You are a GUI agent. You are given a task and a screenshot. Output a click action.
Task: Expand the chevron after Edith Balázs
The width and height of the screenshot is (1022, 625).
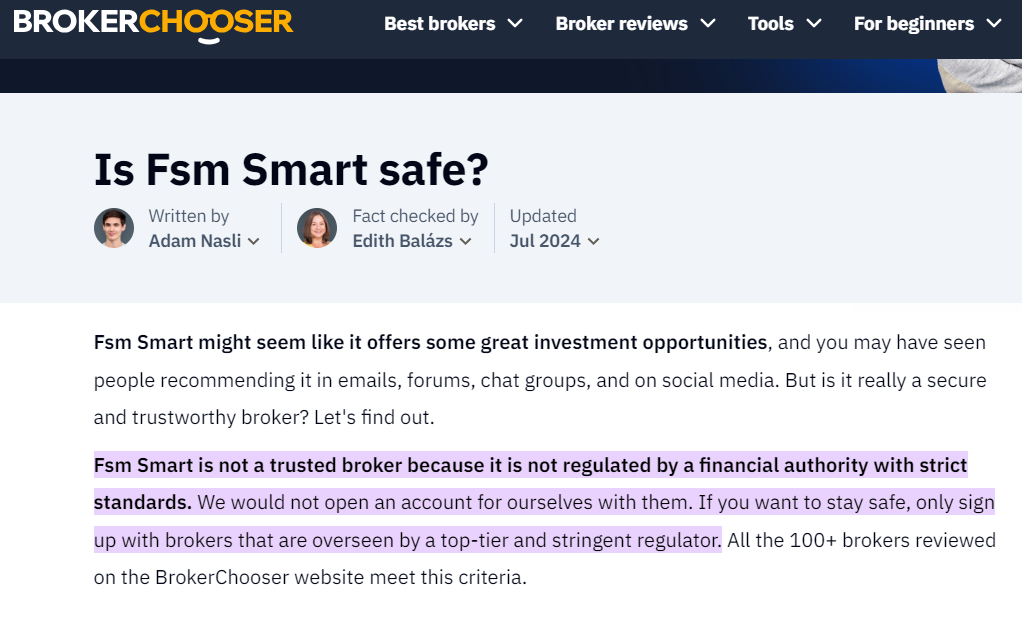(465, 242)
